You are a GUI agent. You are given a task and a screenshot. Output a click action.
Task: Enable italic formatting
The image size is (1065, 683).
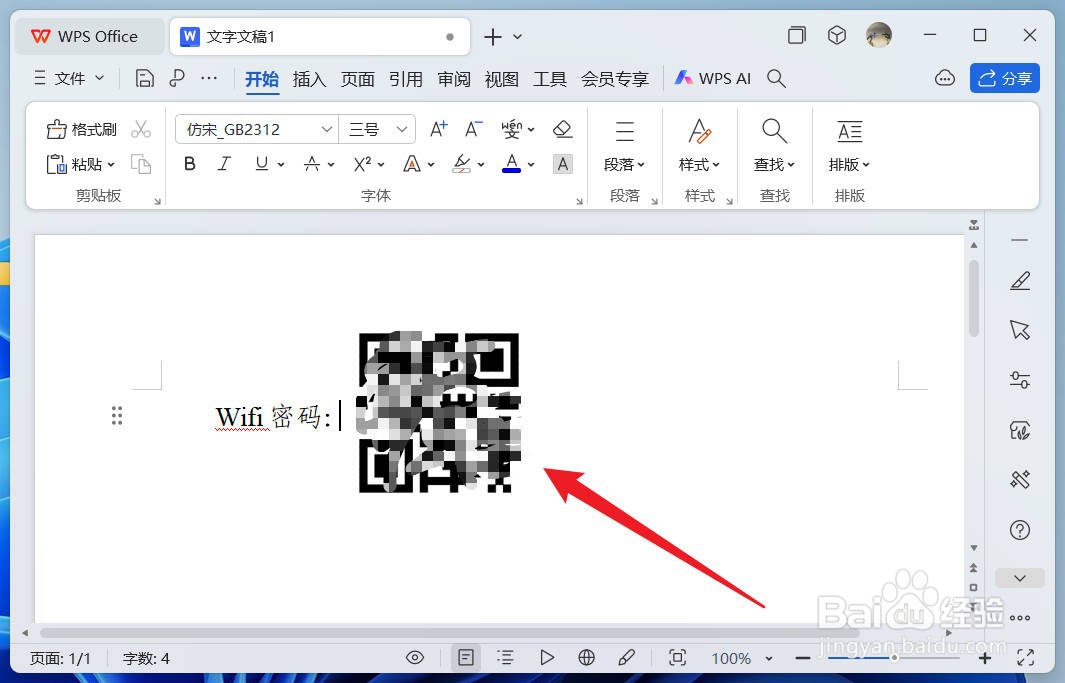tap(222, 164)
